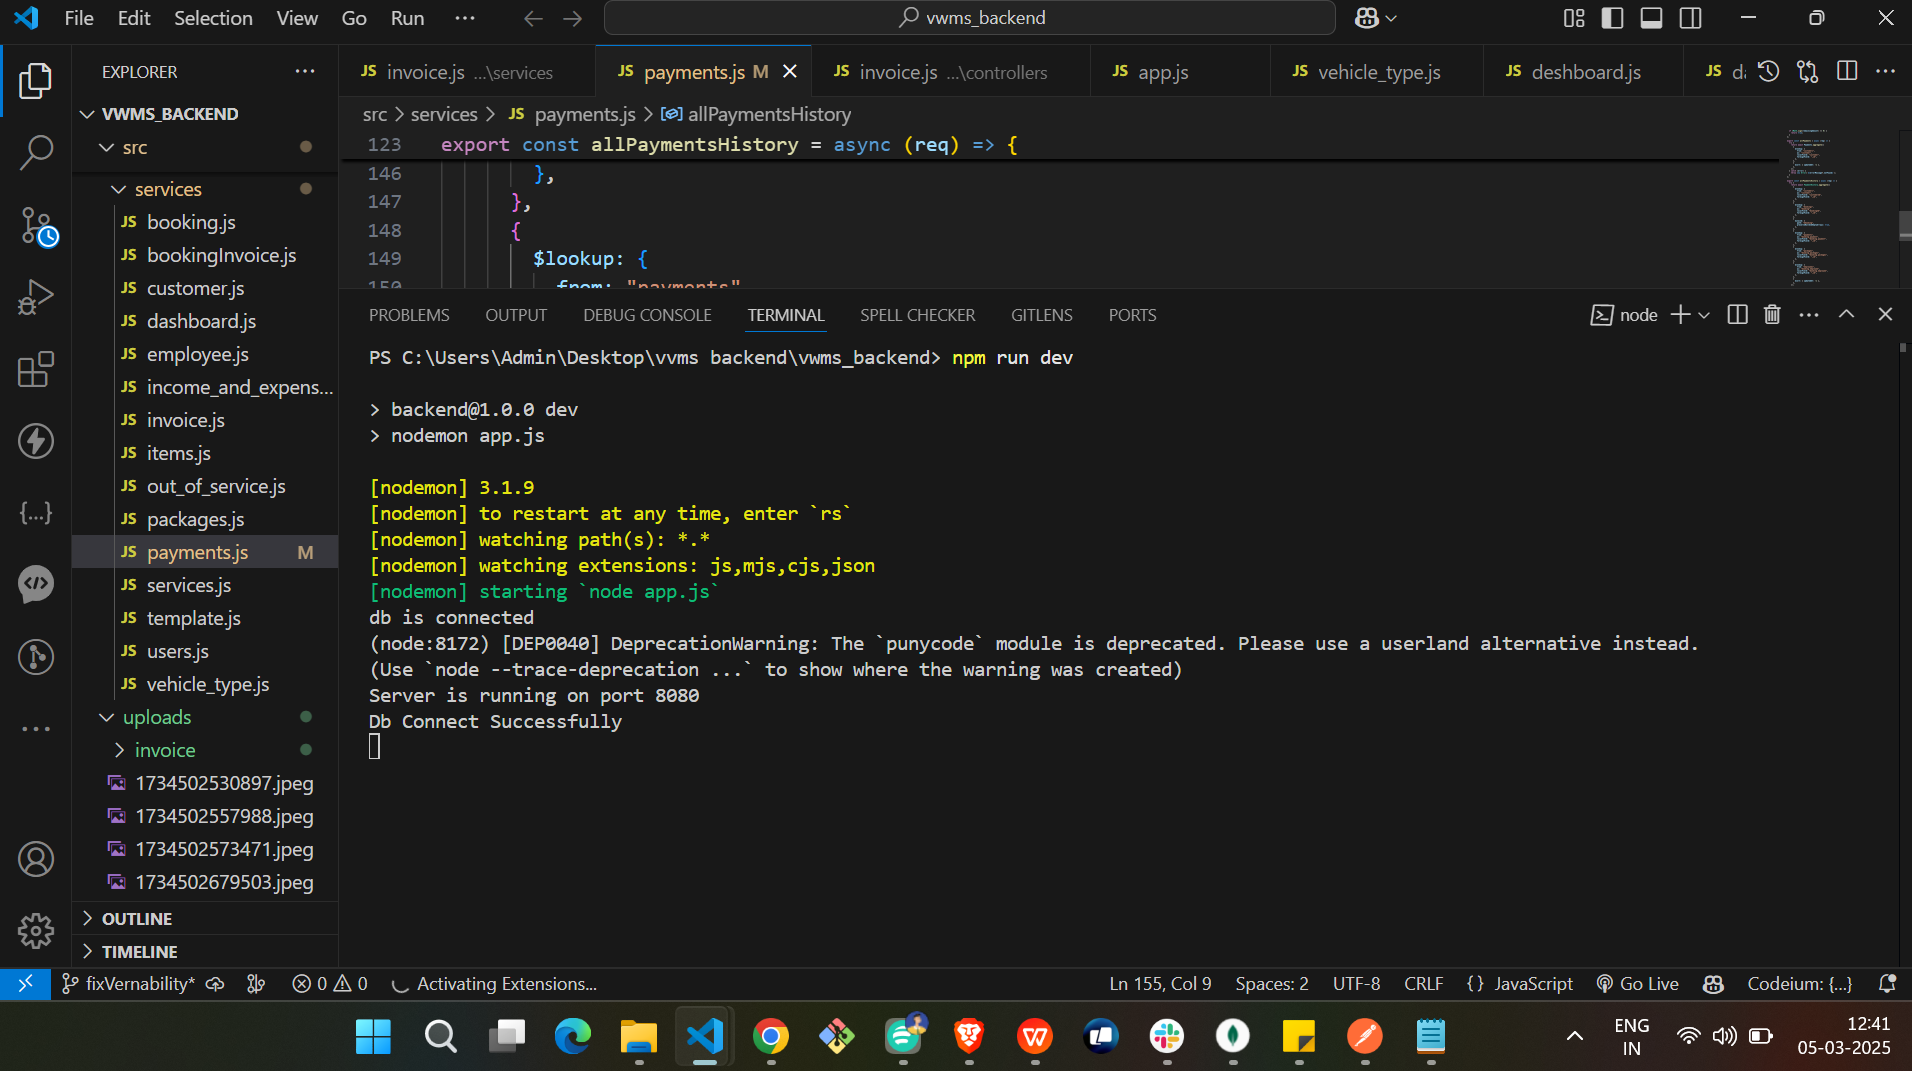
Task: Open the Run and Debug view
Action: point(36,297)
